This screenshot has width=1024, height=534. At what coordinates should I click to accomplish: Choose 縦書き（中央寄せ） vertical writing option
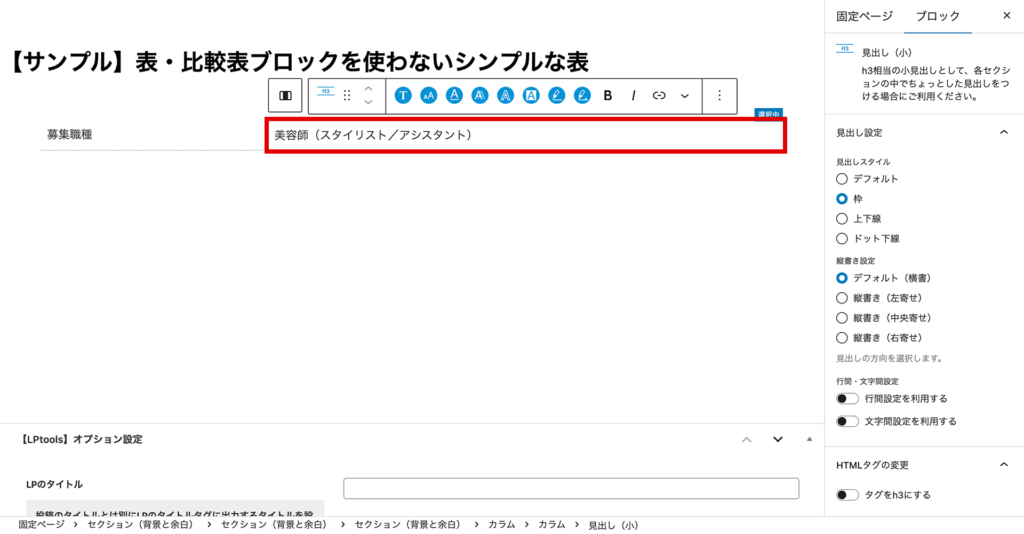(842, 318)
